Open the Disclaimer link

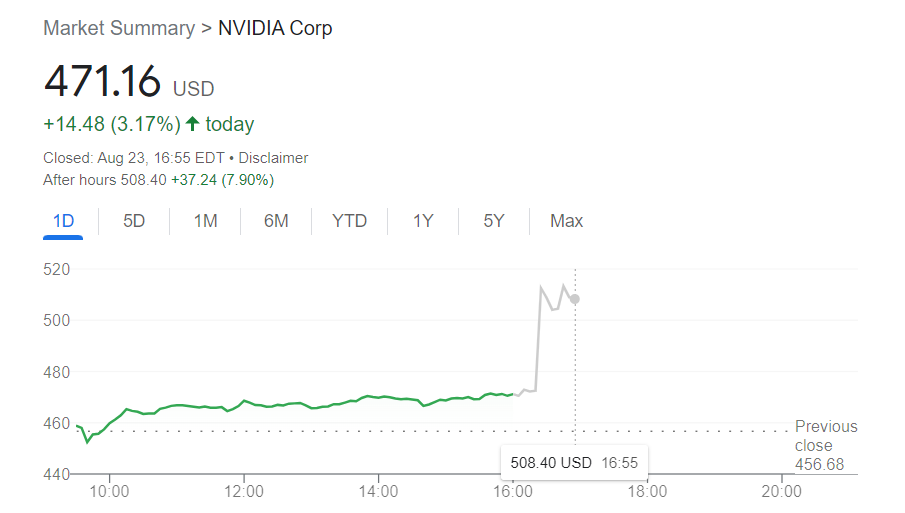[276, 158]
